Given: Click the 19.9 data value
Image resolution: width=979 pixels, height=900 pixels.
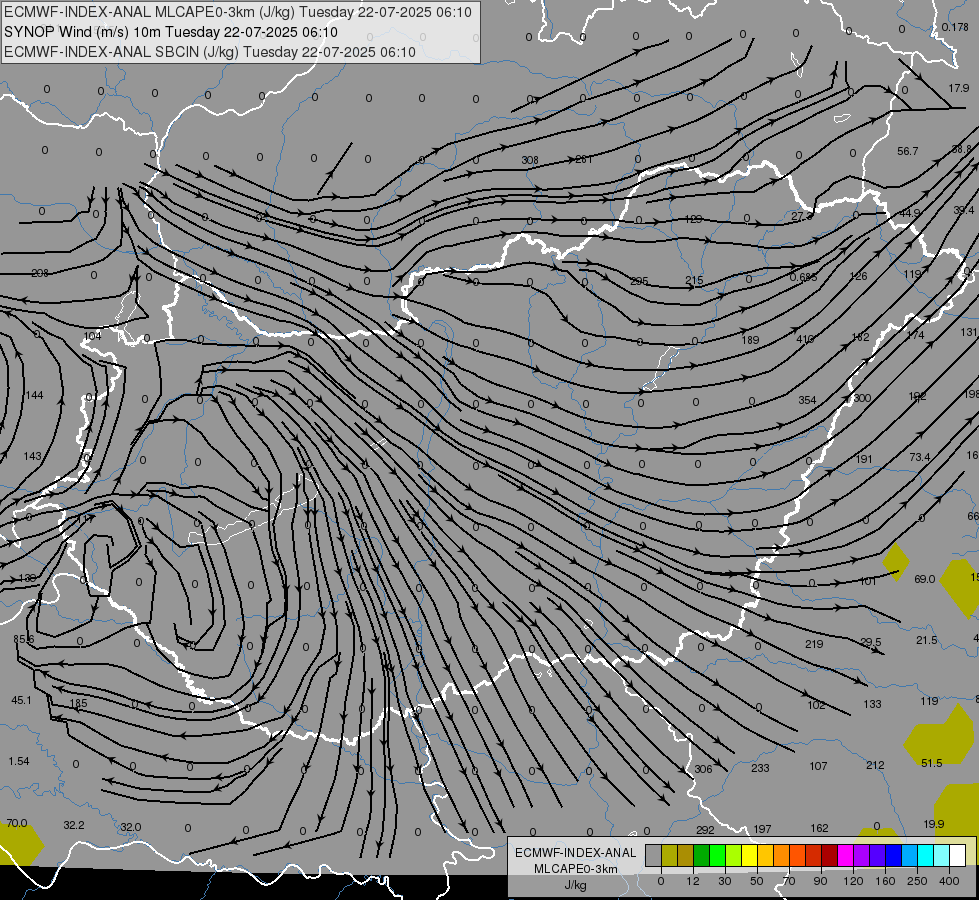Looking at the screenshot, I should (933, 824).
